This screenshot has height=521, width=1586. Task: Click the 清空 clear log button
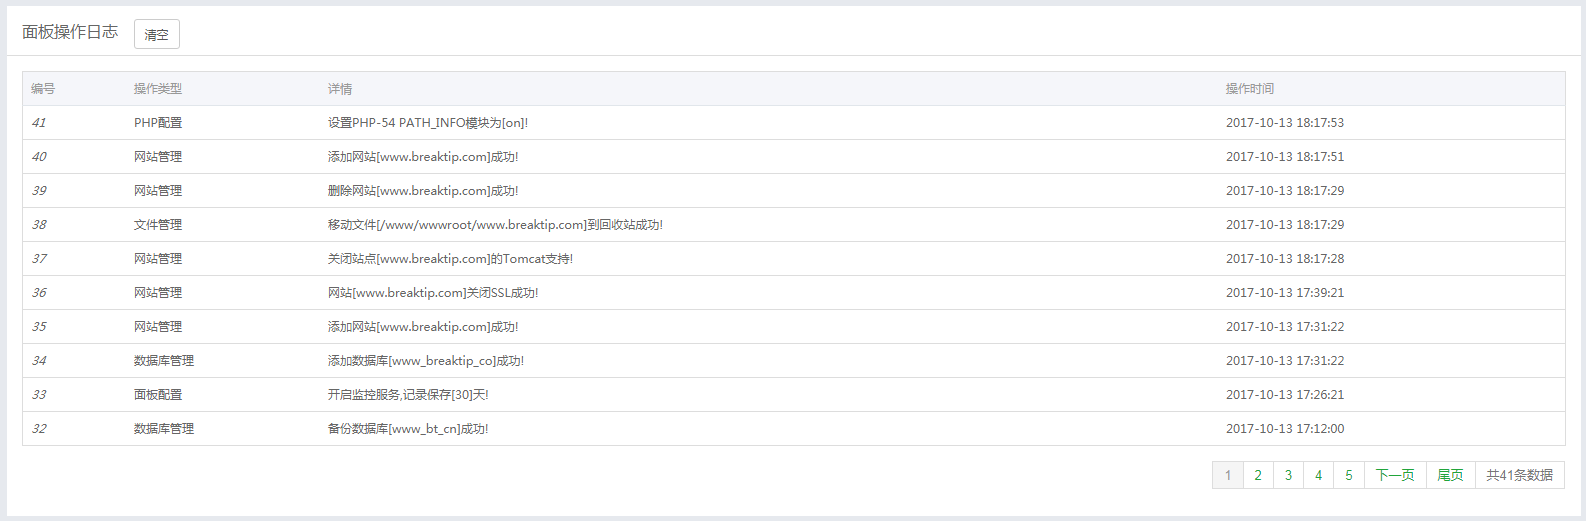(157, 34)
